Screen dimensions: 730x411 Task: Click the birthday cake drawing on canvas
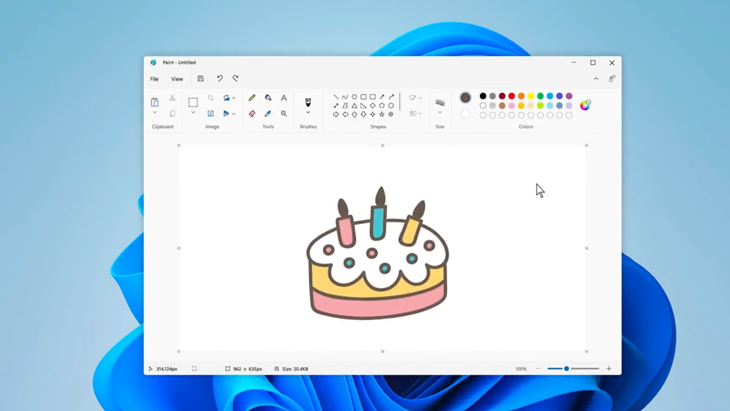tap(378, 254)
